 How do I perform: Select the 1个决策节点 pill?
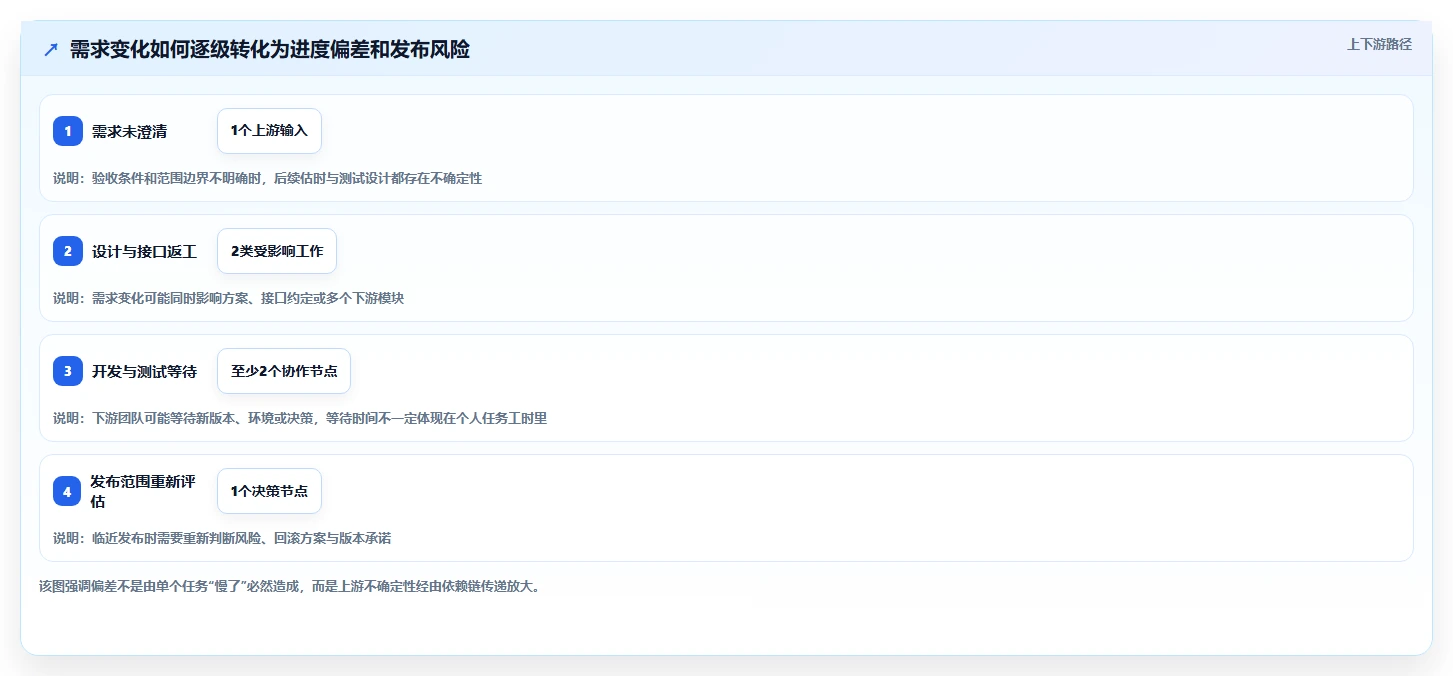[269, 491]
